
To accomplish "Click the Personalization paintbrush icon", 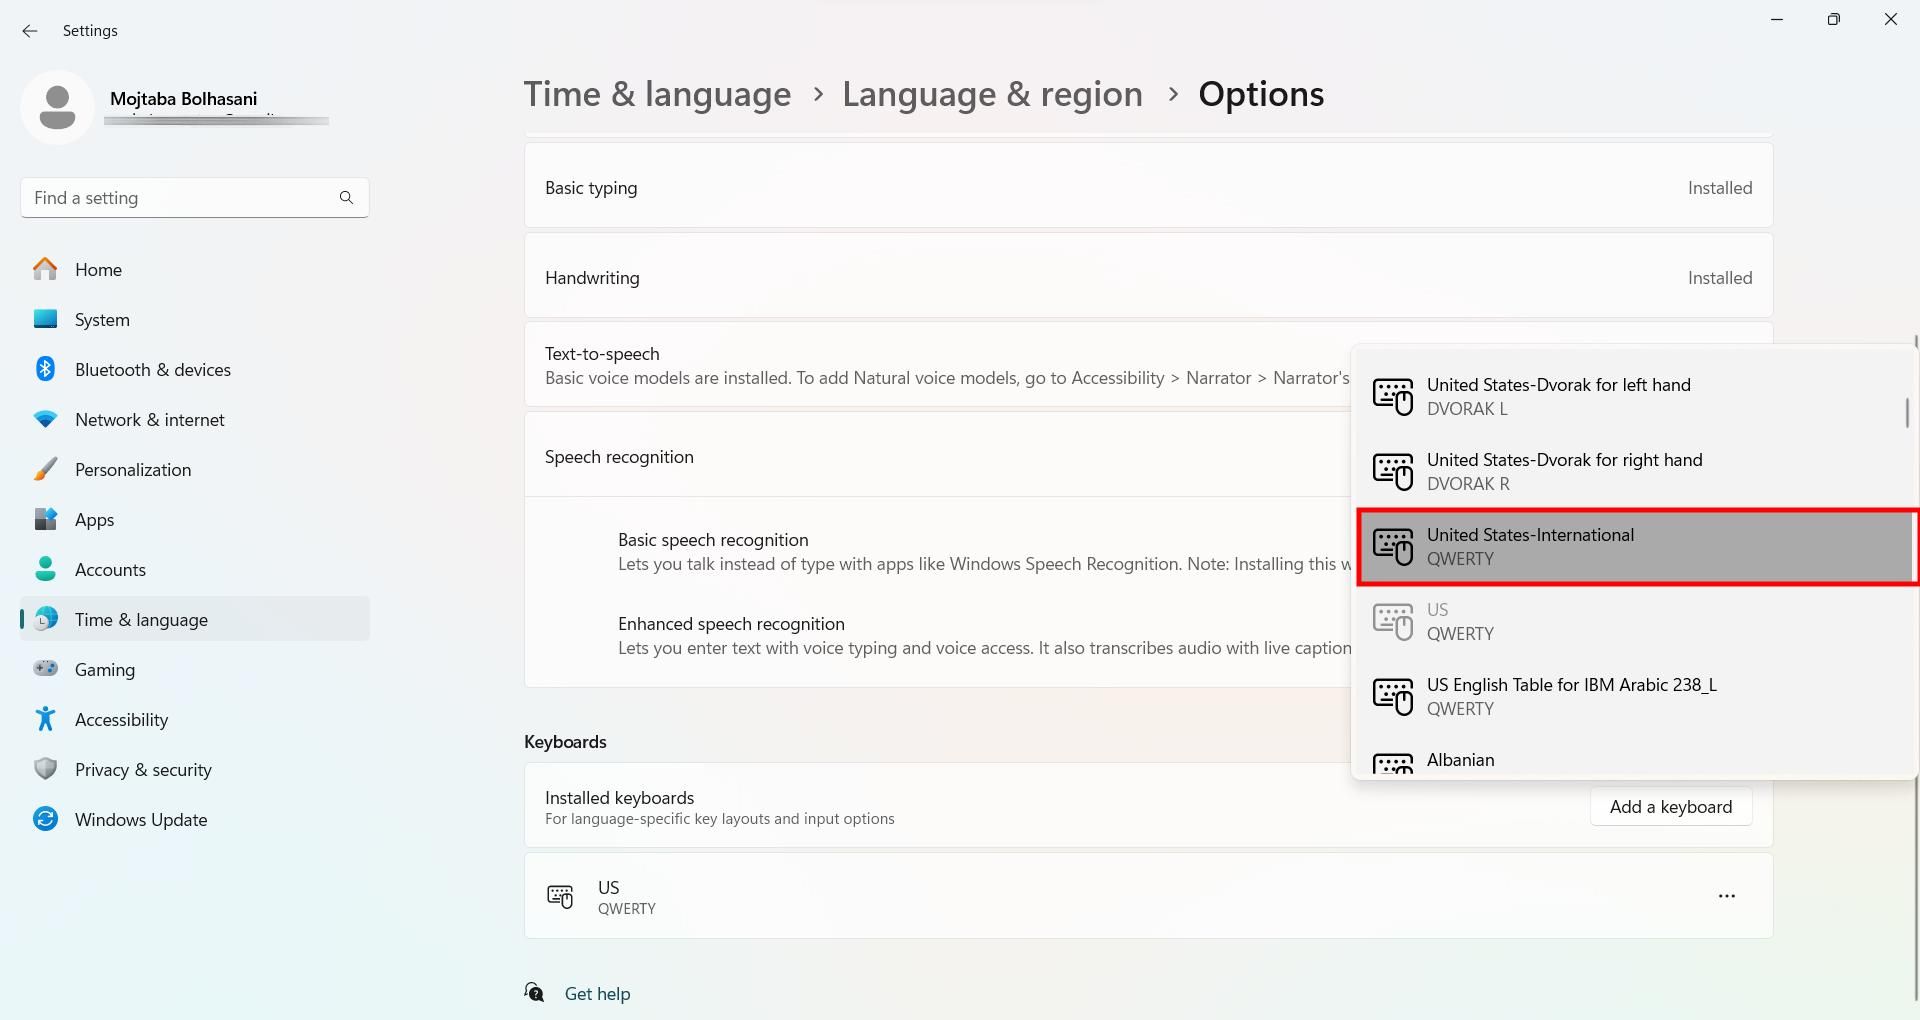I will pyautogui.click(x=45, y=470).
